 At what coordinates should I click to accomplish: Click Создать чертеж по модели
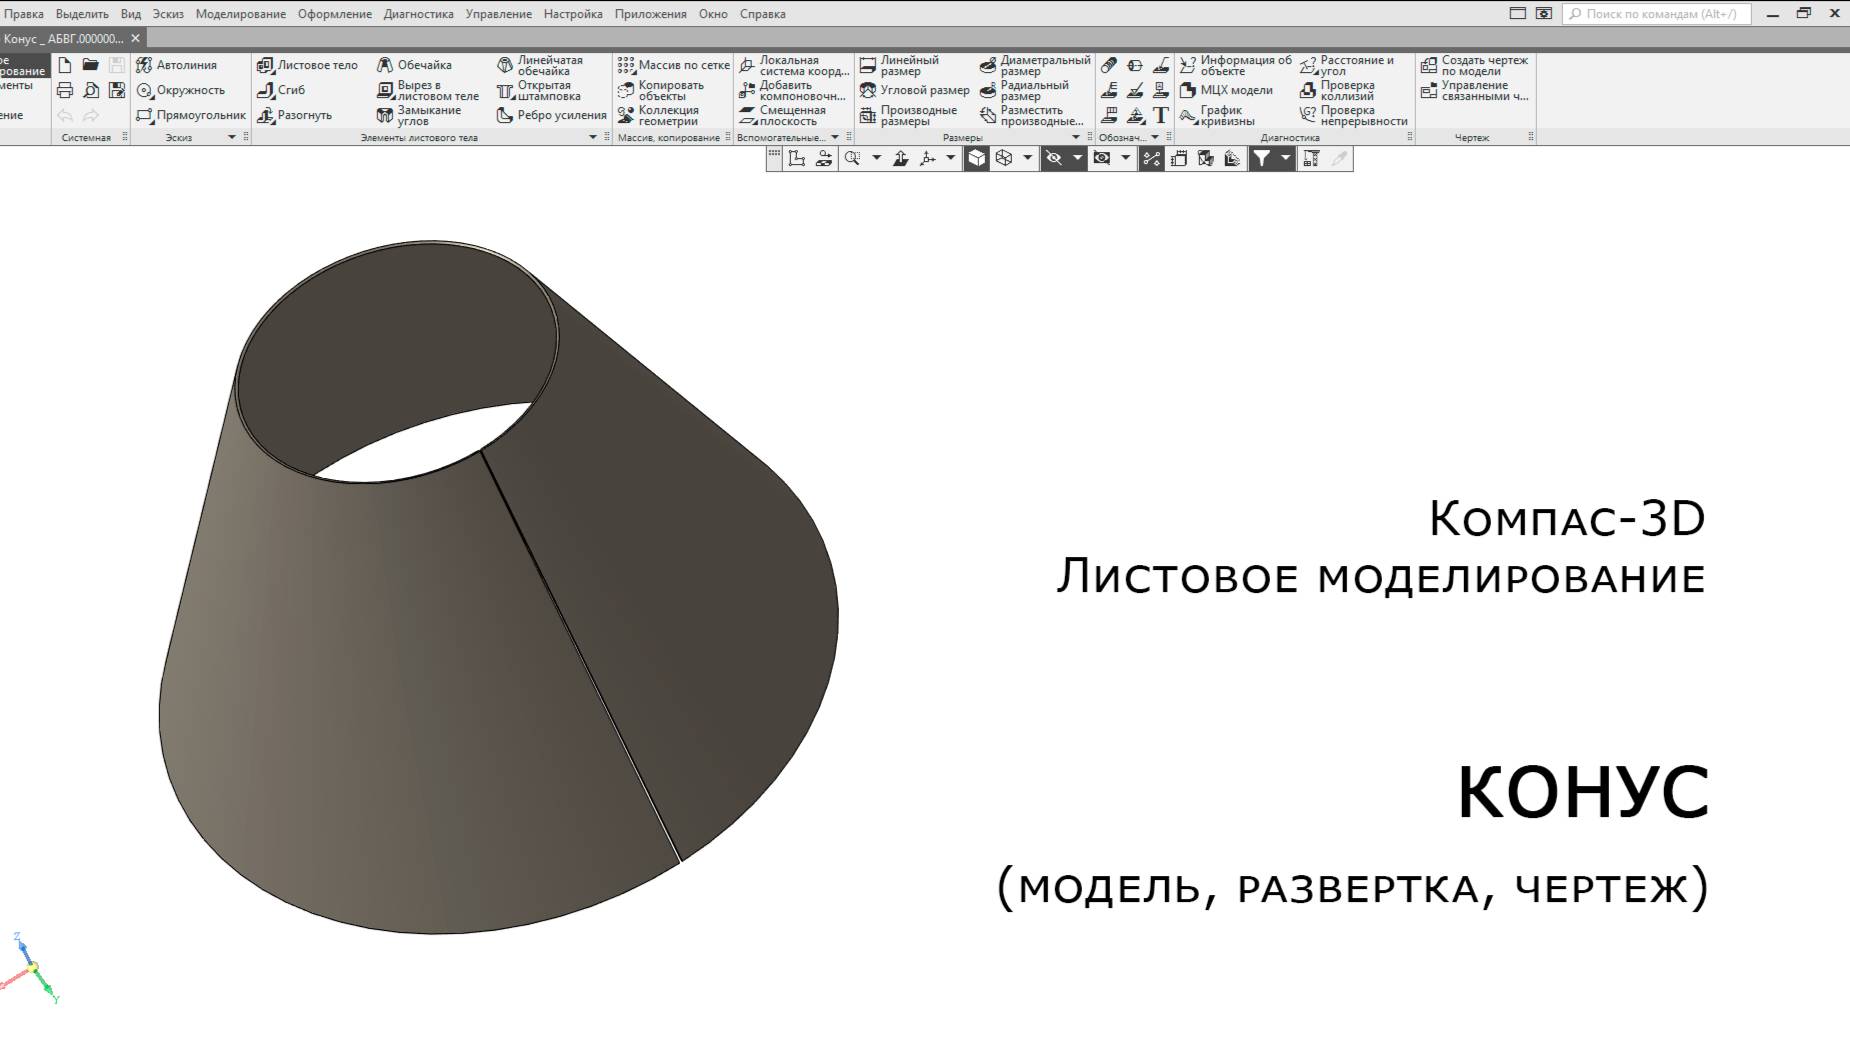coord(1483,64)
